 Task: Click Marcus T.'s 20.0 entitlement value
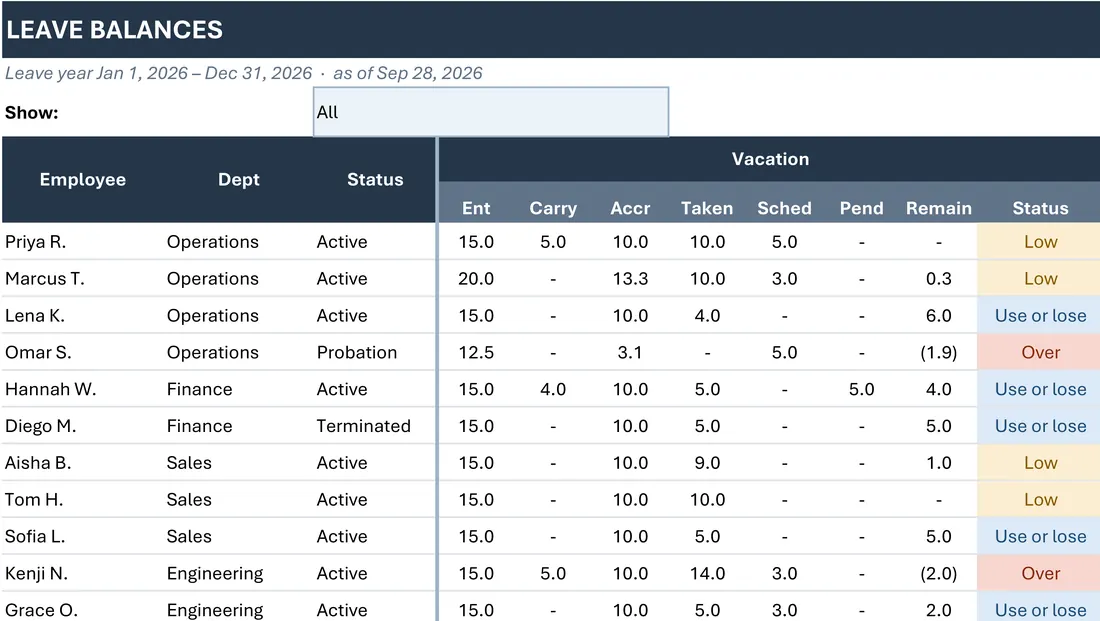(476, 279)
